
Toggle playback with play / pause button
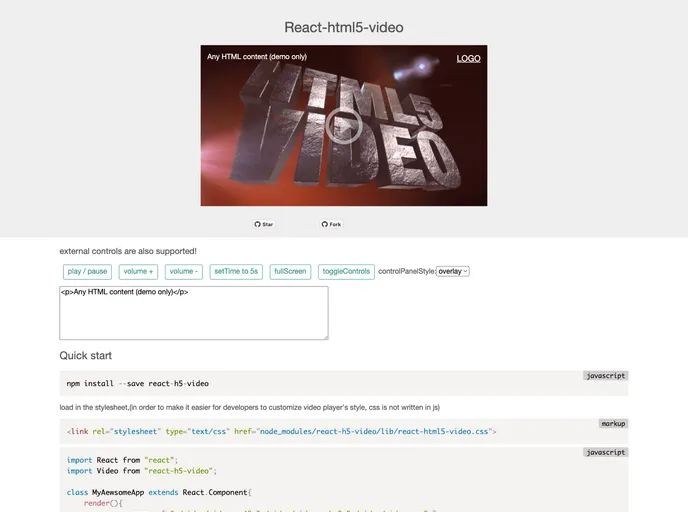87,272
